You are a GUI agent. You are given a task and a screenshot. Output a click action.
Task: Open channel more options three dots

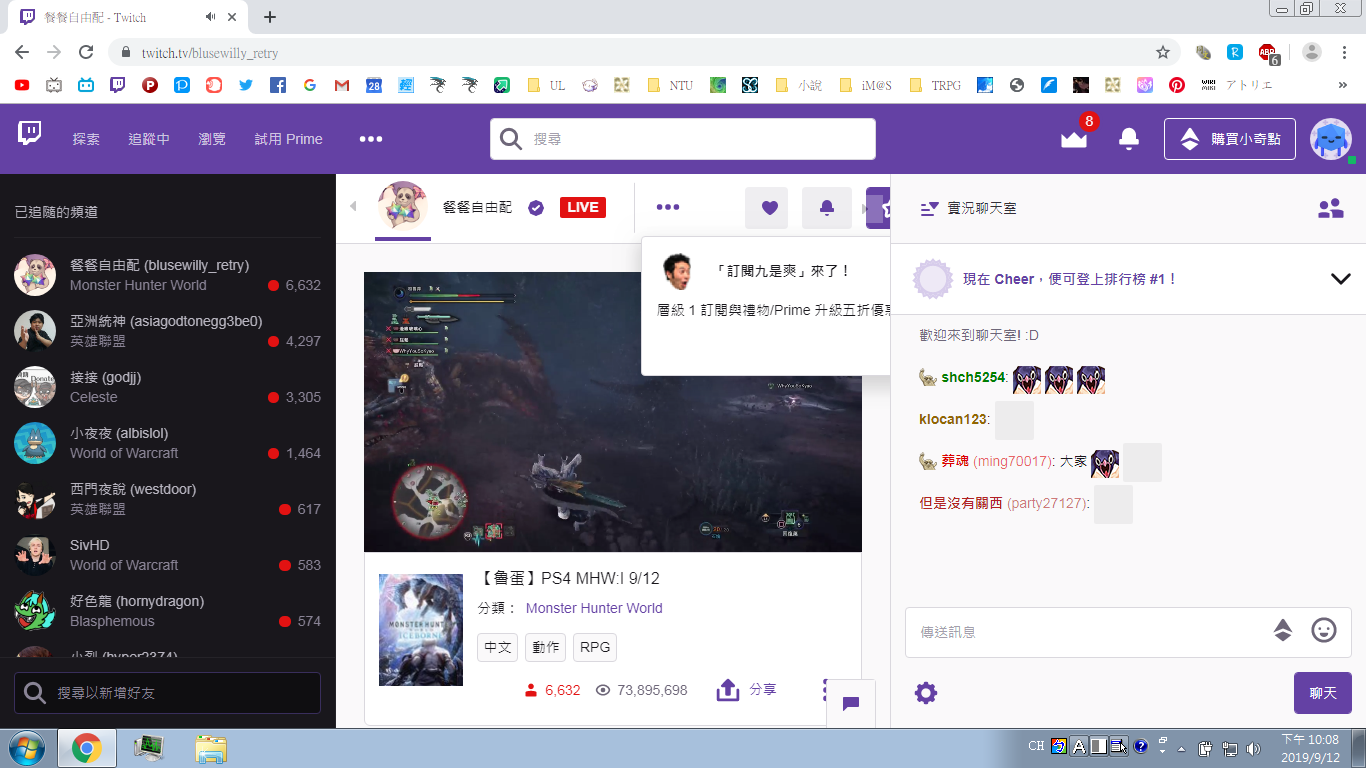coord(668,207)
